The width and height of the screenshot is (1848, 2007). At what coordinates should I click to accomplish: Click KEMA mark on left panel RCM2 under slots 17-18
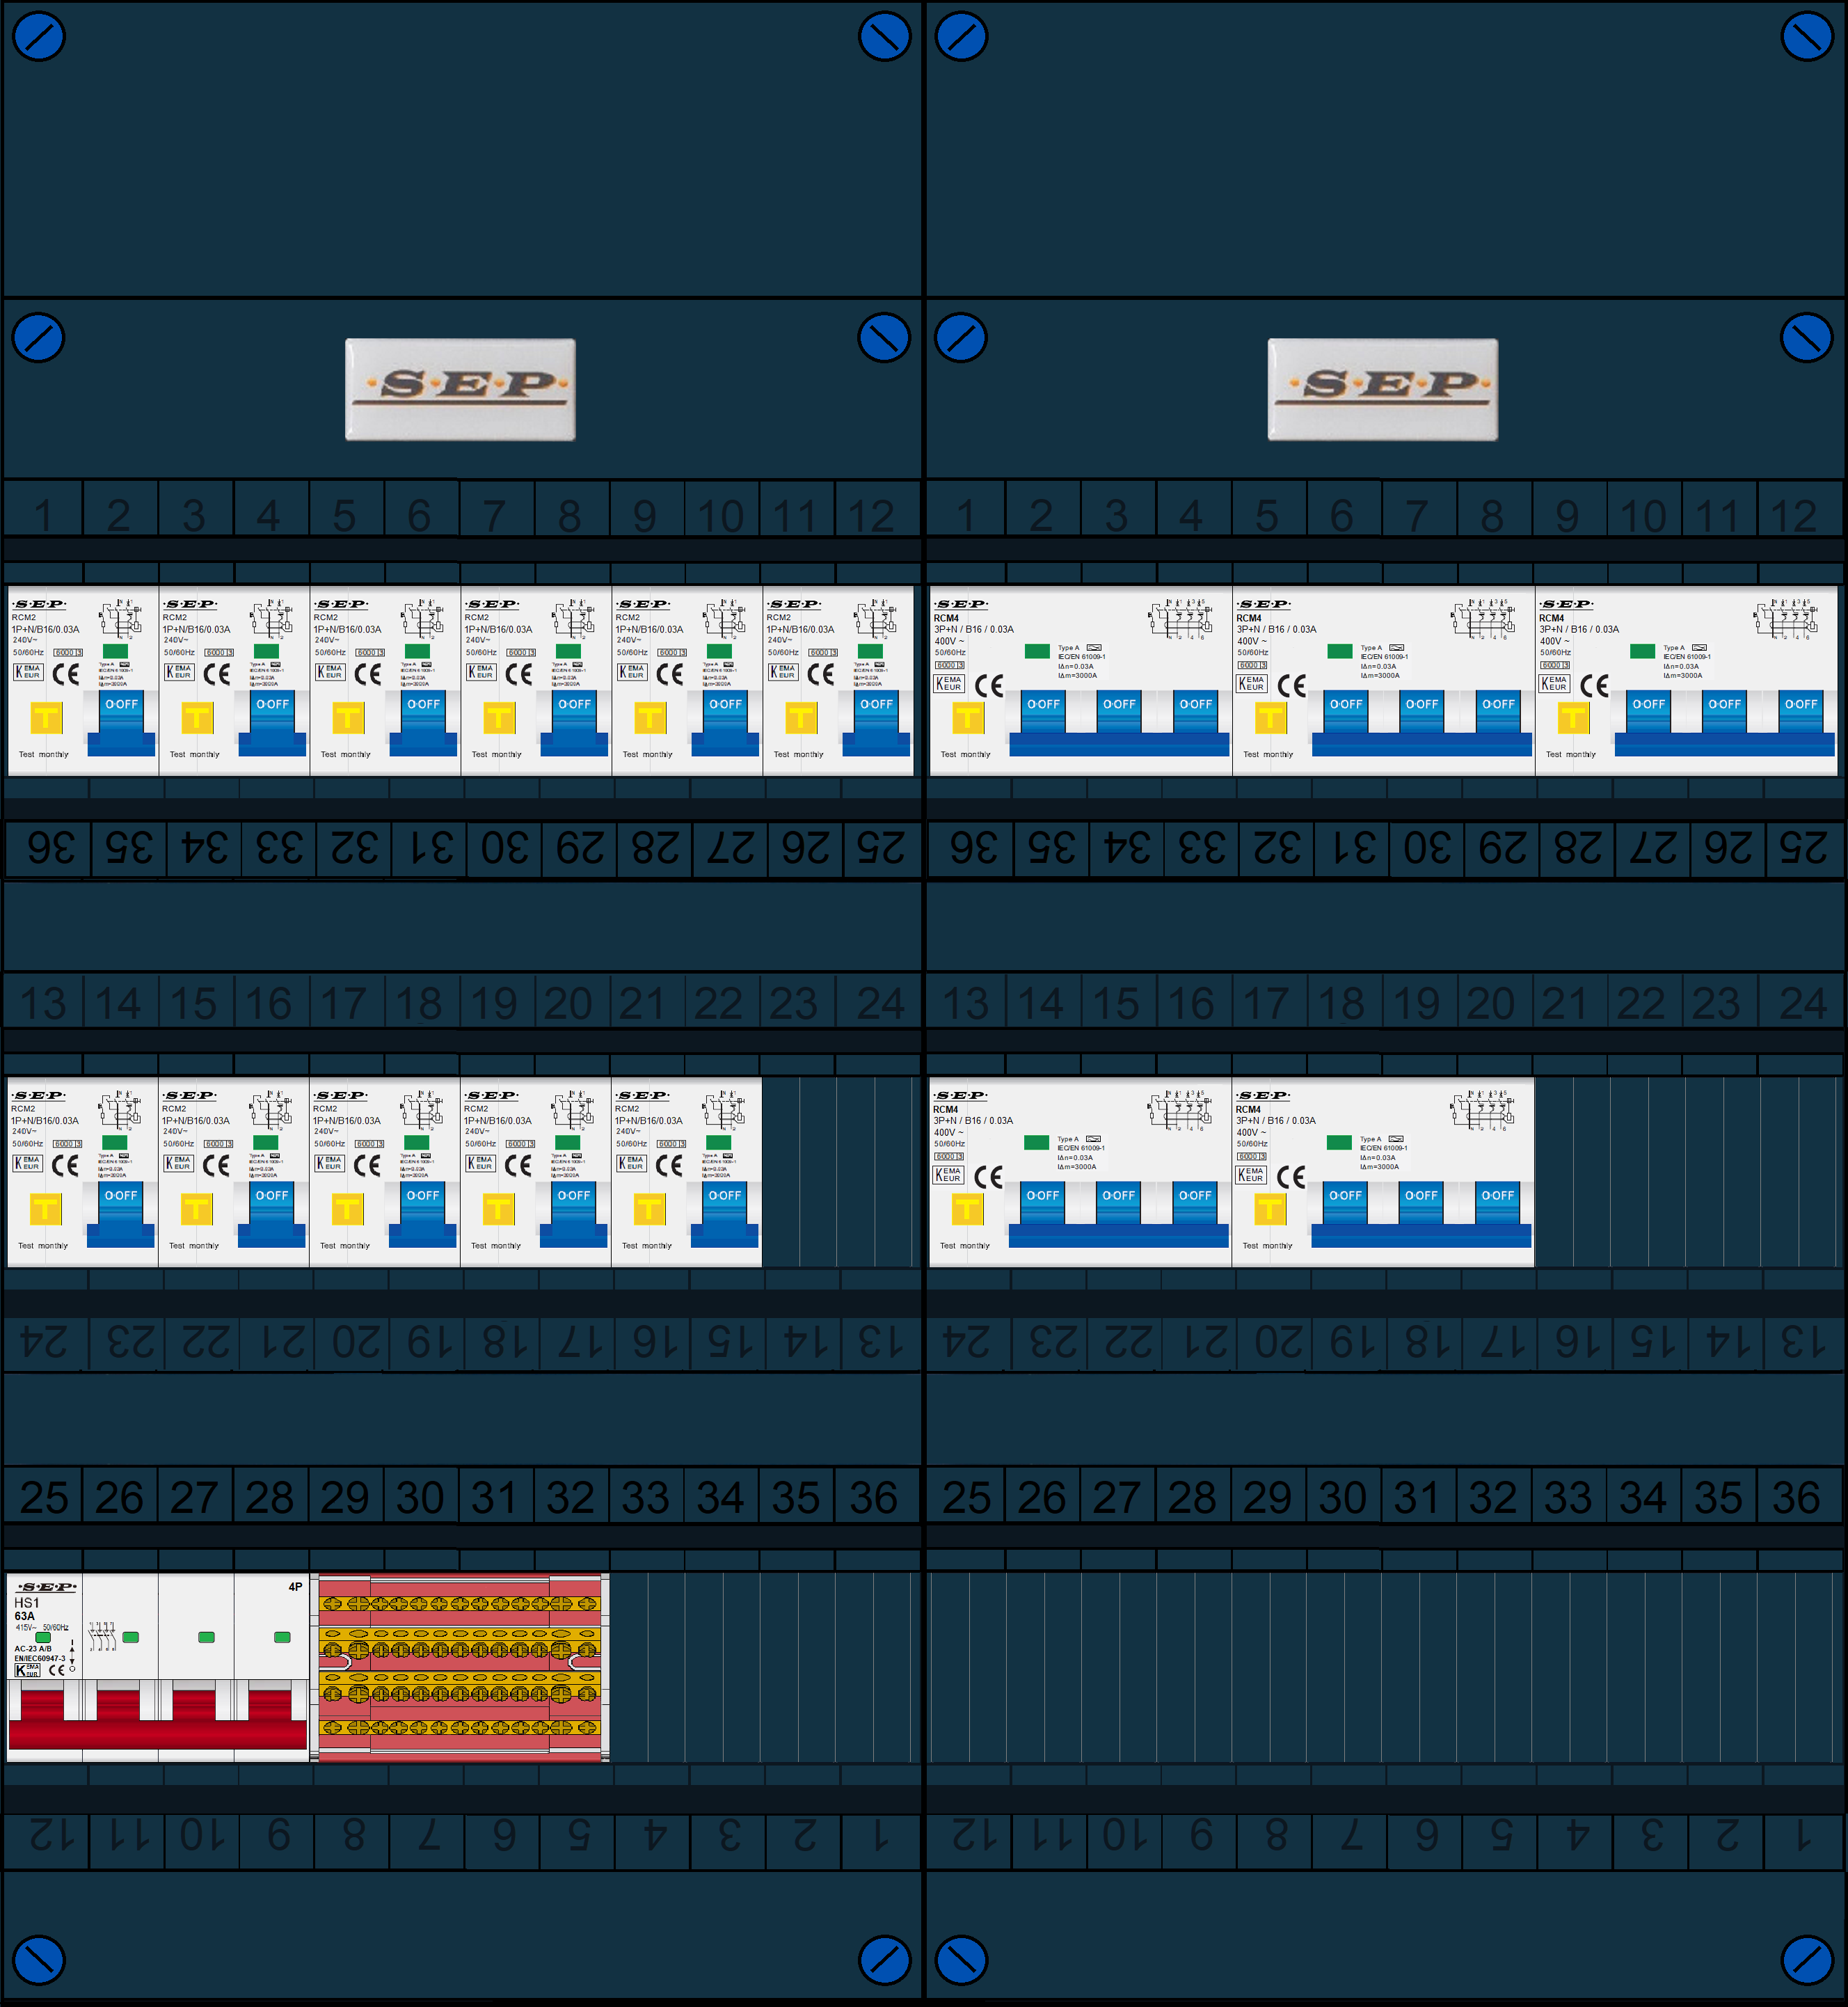(x=329, y=1163)
